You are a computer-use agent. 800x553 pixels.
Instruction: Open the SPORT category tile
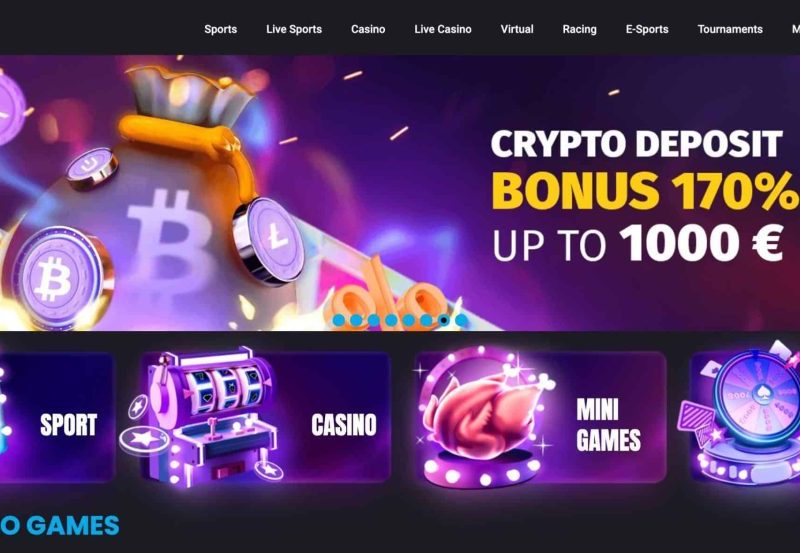click(x=57, y=417)
